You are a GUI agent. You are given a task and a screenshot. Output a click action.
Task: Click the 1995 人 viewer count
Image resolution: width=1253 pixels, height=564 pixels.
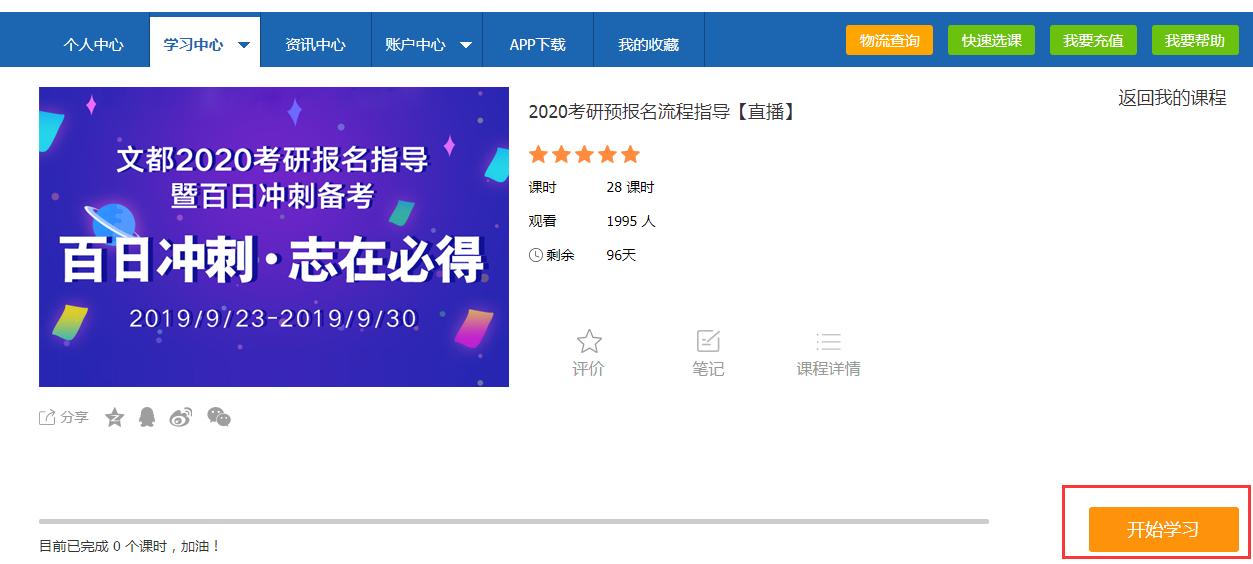(631, 222)
